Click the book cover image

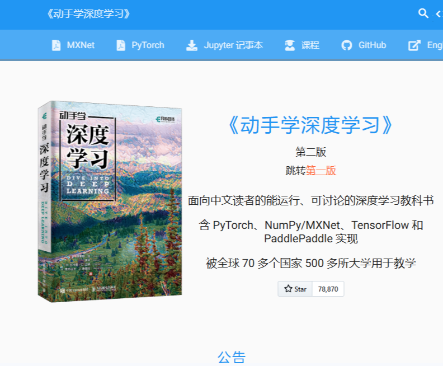click(x=110, y=201)
